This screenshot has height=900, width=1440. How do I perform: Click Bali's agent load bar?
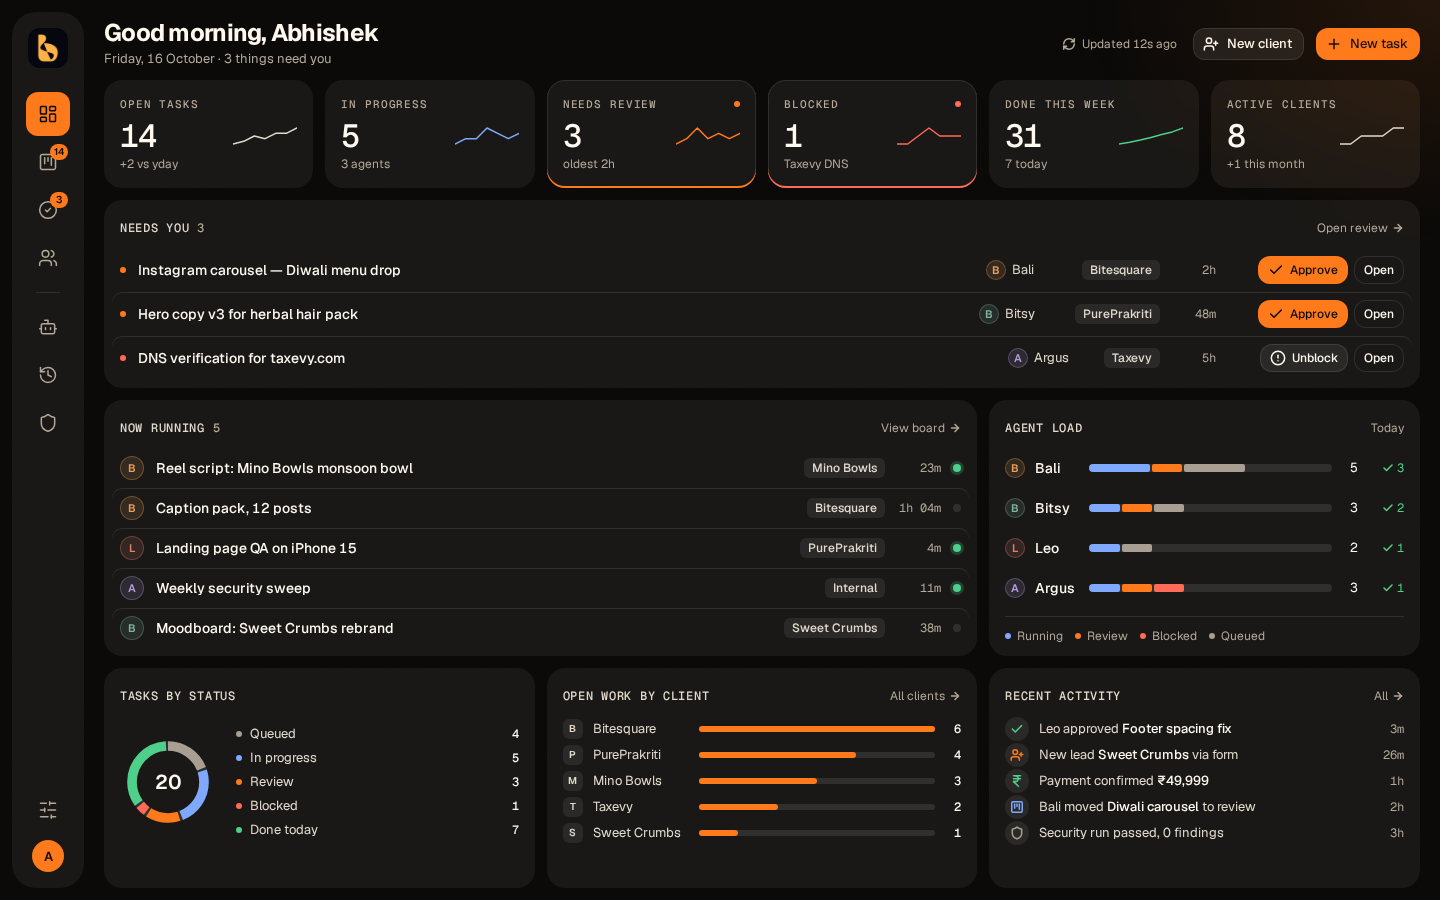click(1210, 468)
